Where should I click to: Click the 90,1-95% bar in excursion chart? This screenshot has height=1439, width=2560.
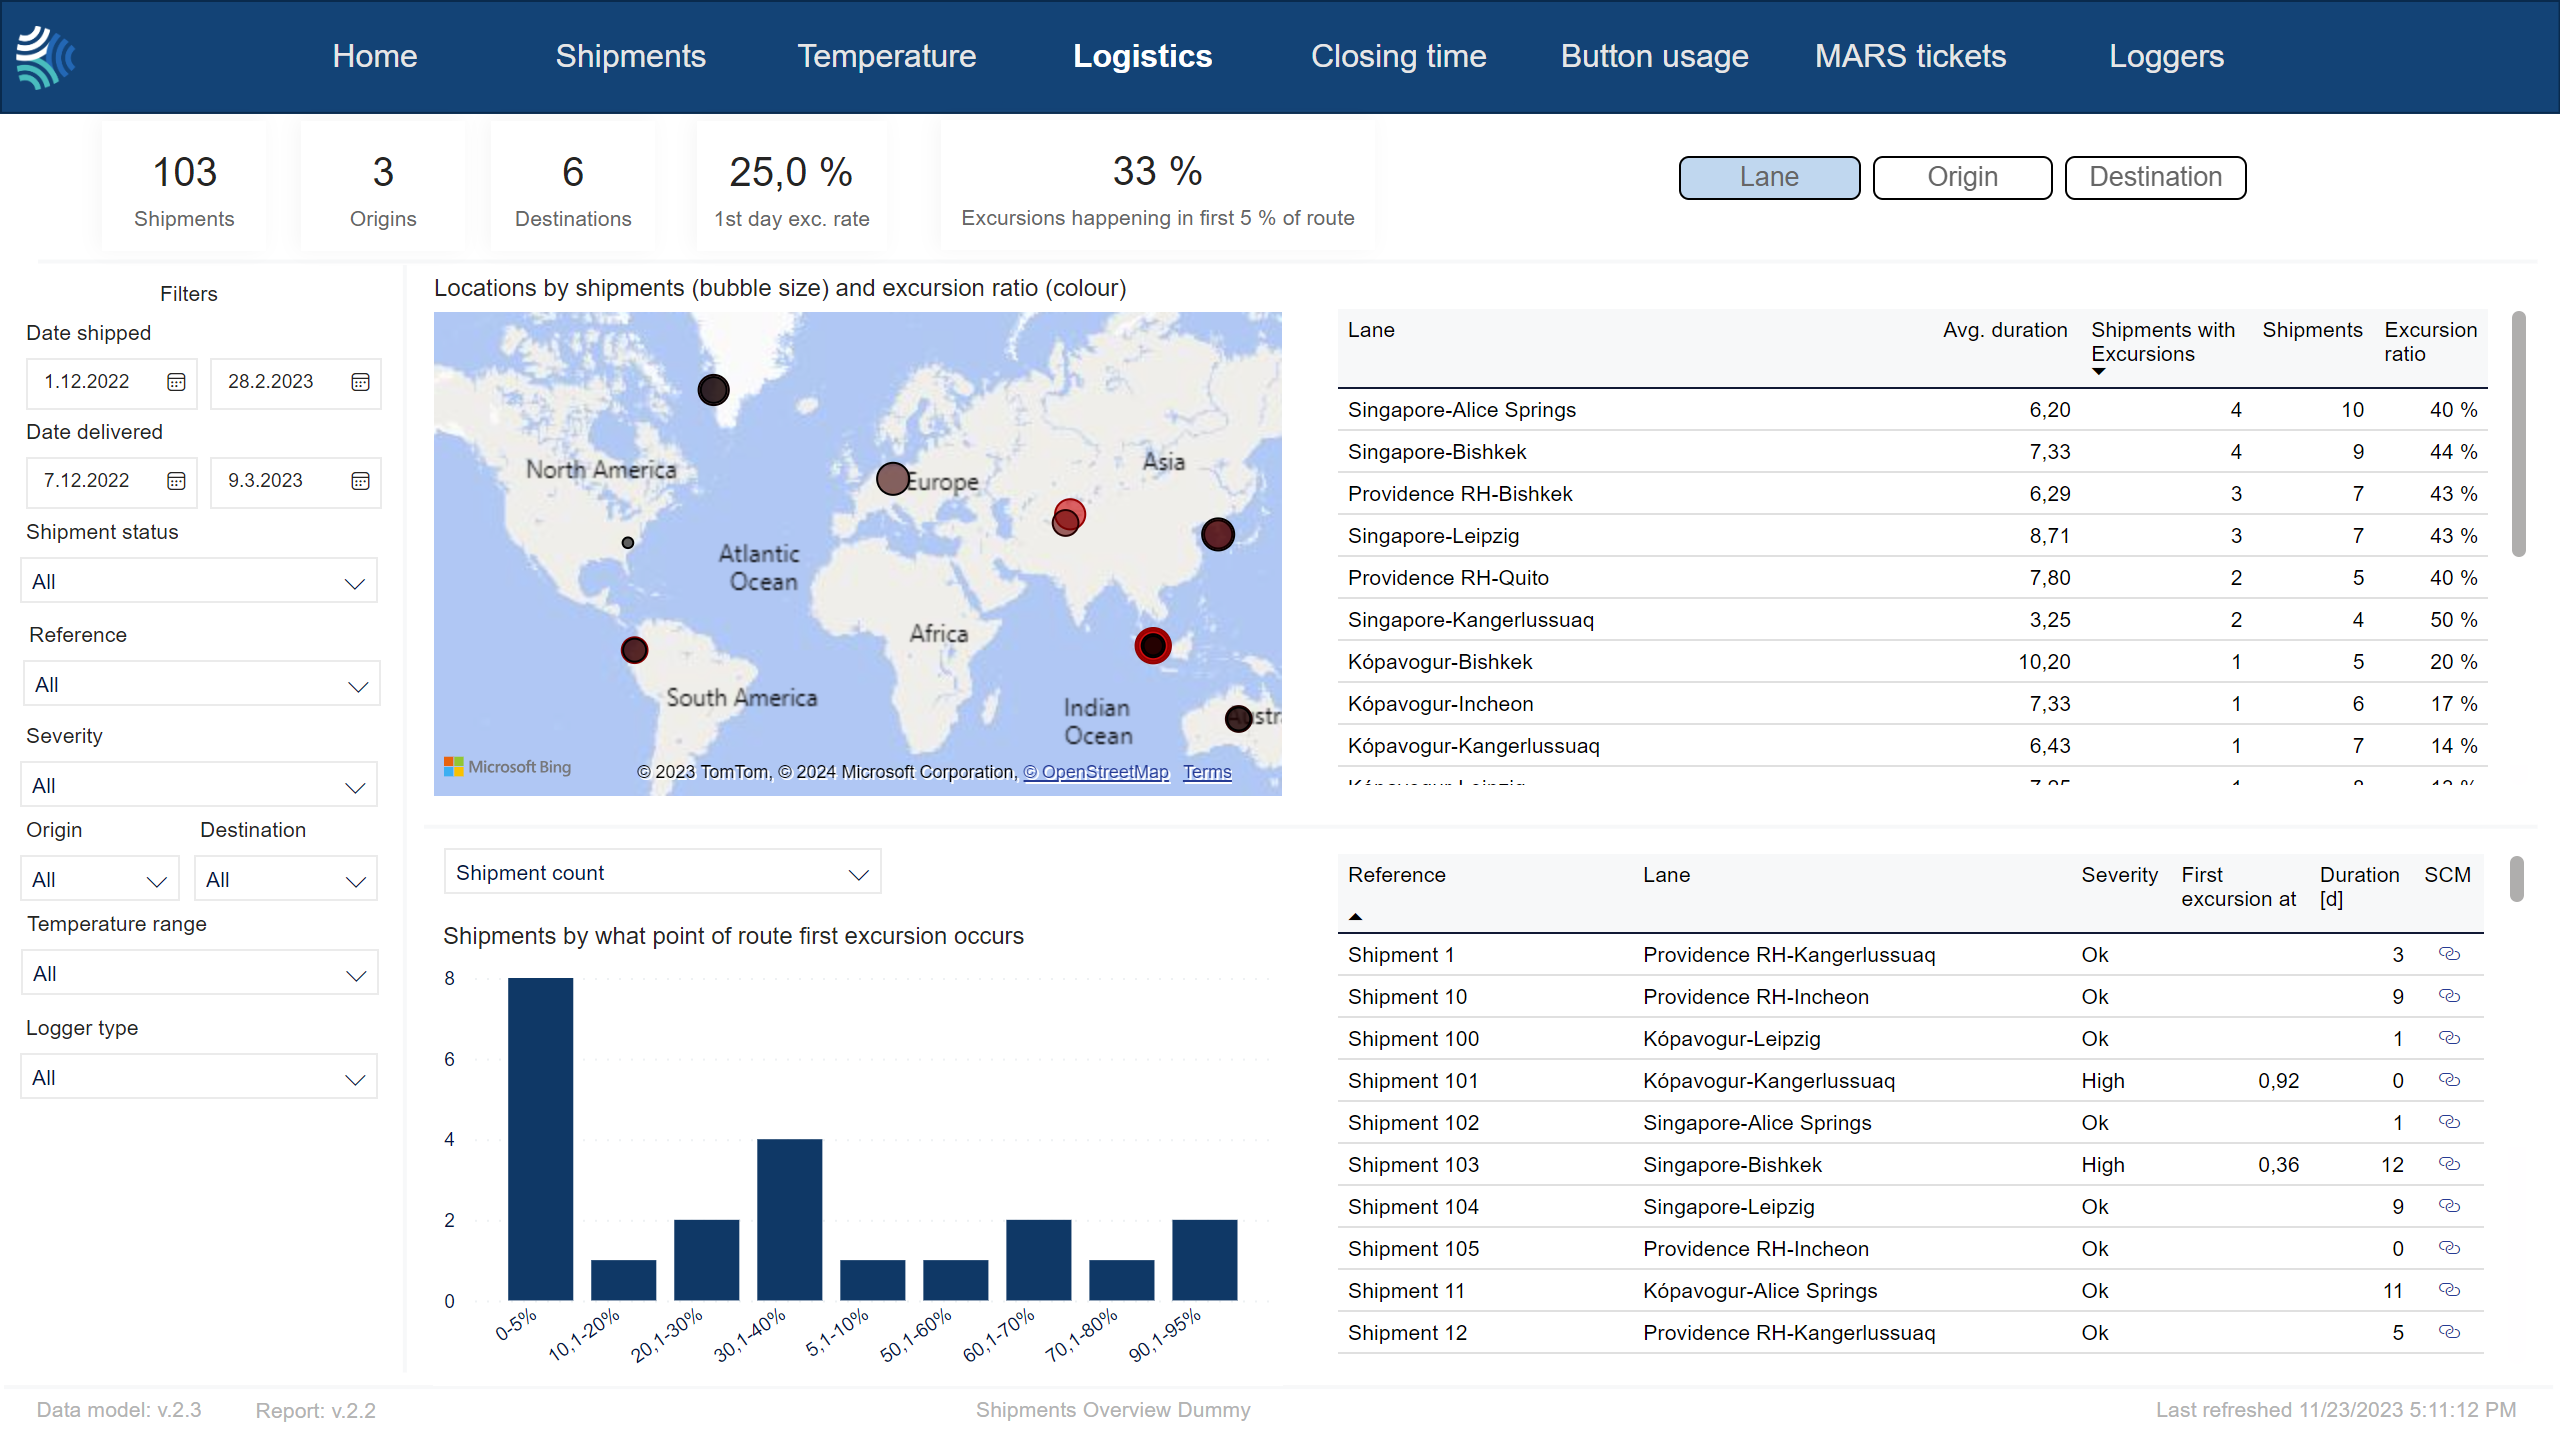1204,1260
